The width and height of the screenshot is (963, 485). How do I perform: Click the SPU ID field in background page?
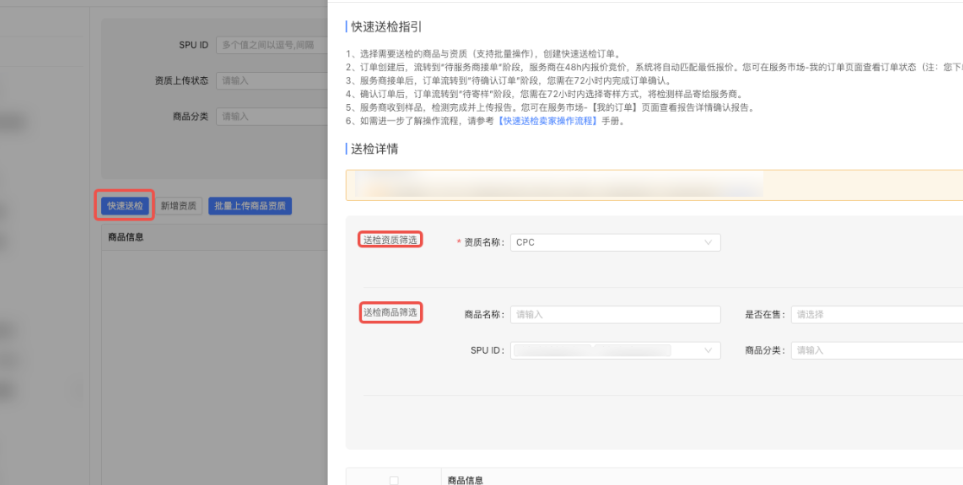(x=272, y=45)
